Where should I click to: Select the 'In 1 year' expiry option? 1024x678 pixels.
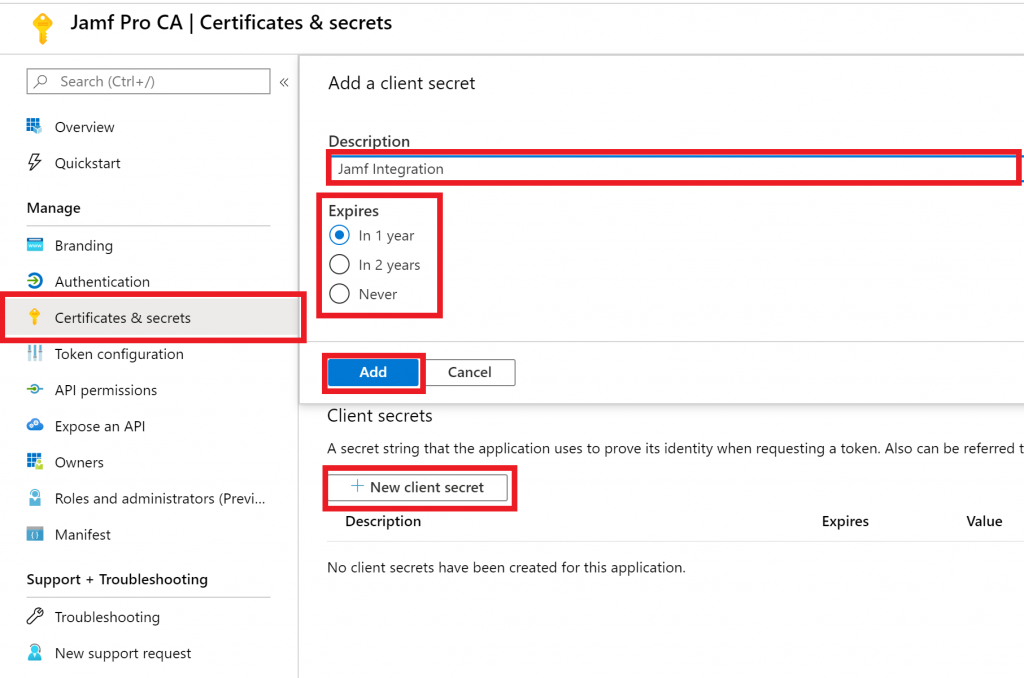coord(340,236)
